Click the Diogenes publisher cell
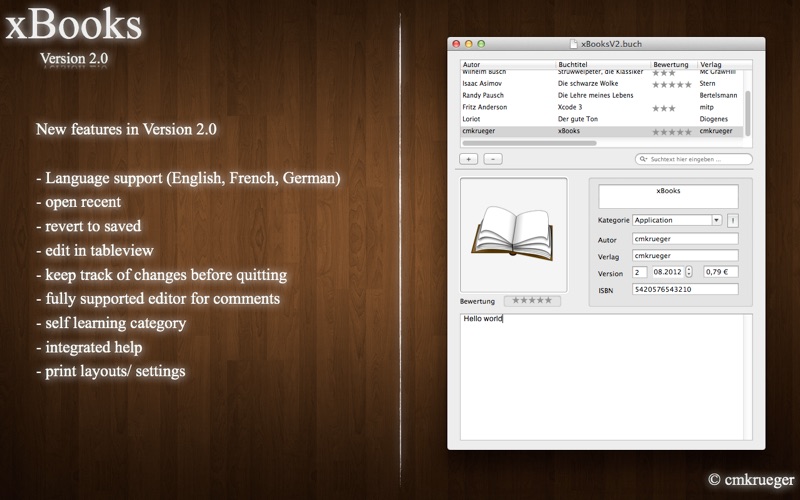Screen dimensions: 800x500 tap(713, 119)
